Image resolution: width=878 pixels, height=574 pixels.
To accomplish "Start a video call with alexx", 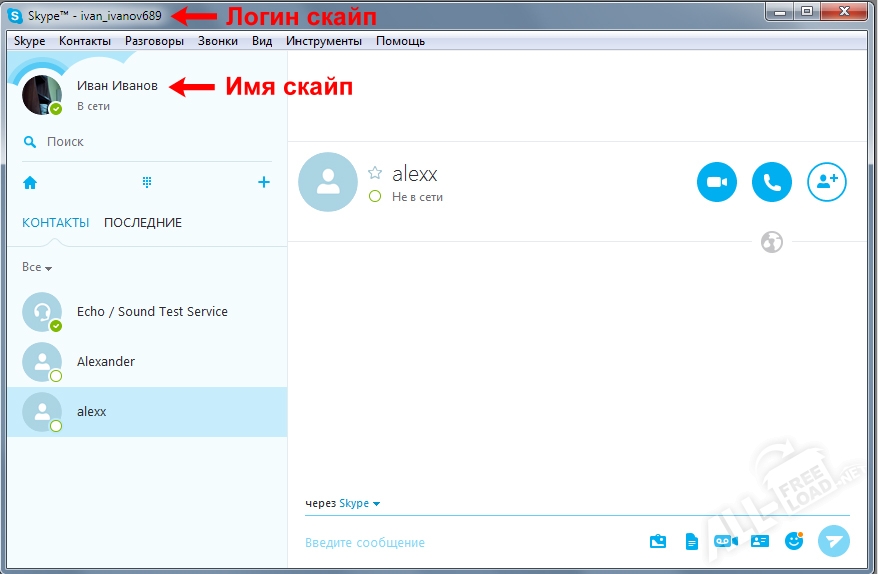I will pos(716,182).
